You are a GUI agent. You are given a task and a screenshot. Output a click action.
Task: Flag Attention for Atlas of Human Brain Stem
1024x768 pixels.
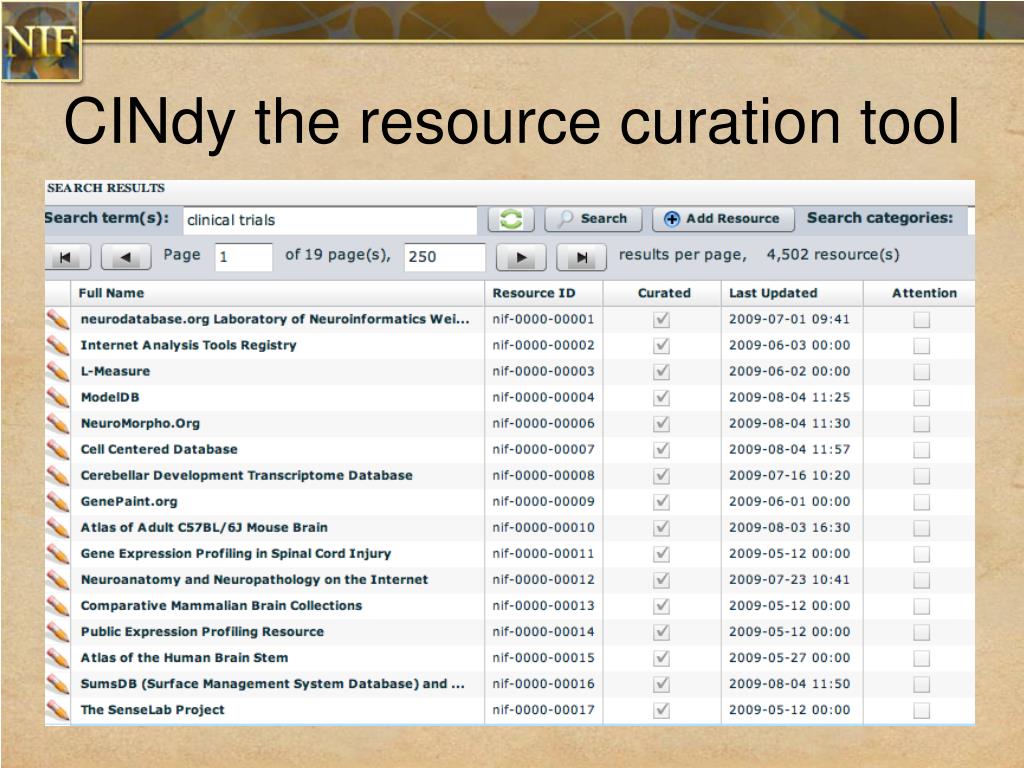pyautogui.click(x=921, y=658)
